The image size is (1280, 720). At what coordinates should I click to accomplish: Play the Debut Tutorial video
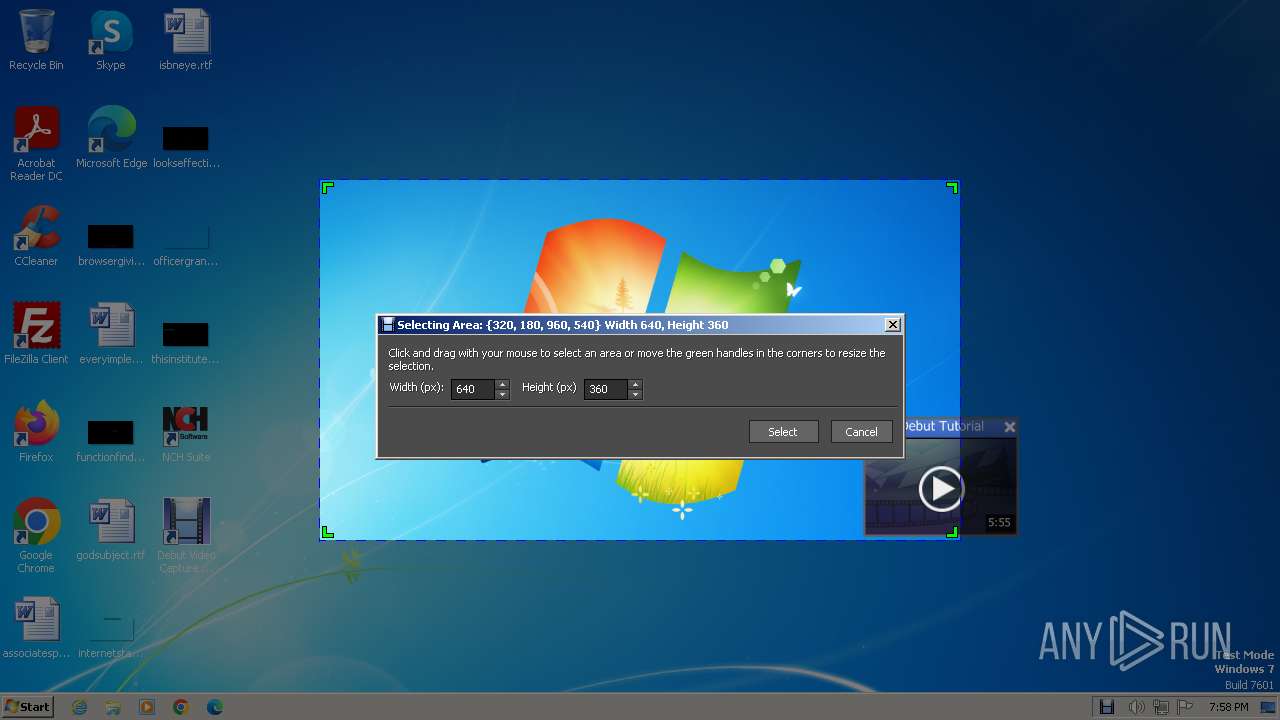coord(941,488)
